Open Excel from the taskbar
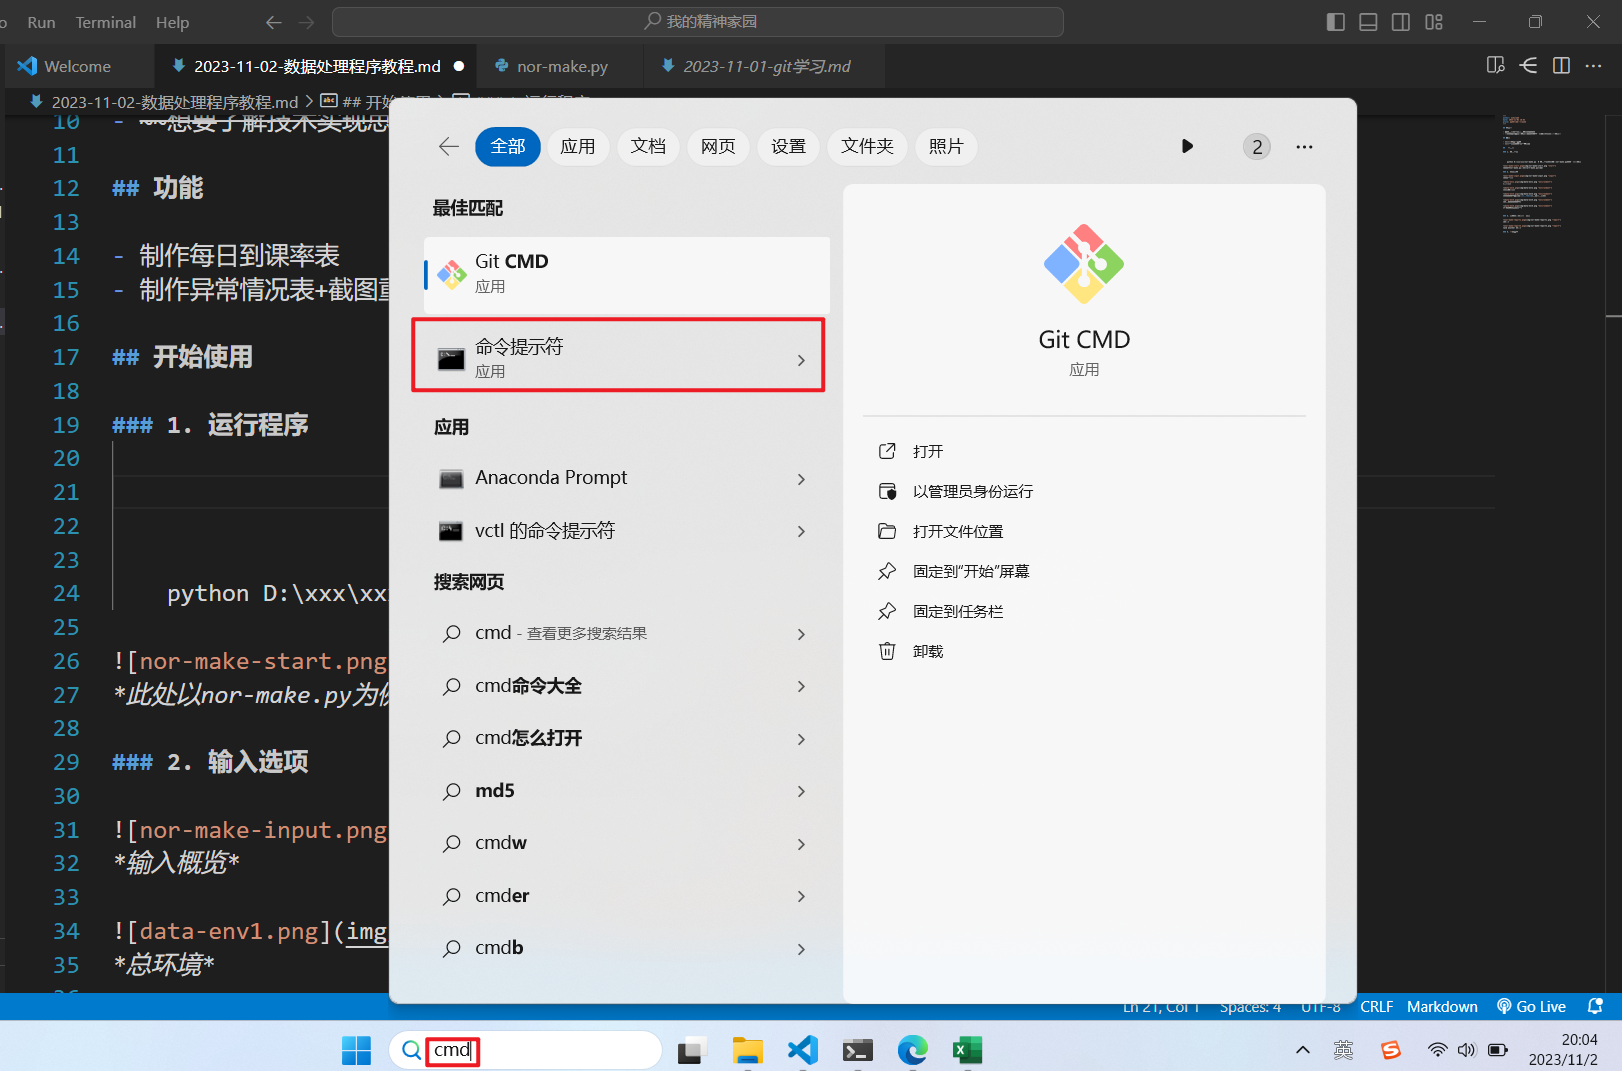The width and height of the screenshot is (1622, 1071). point(967,1050)
